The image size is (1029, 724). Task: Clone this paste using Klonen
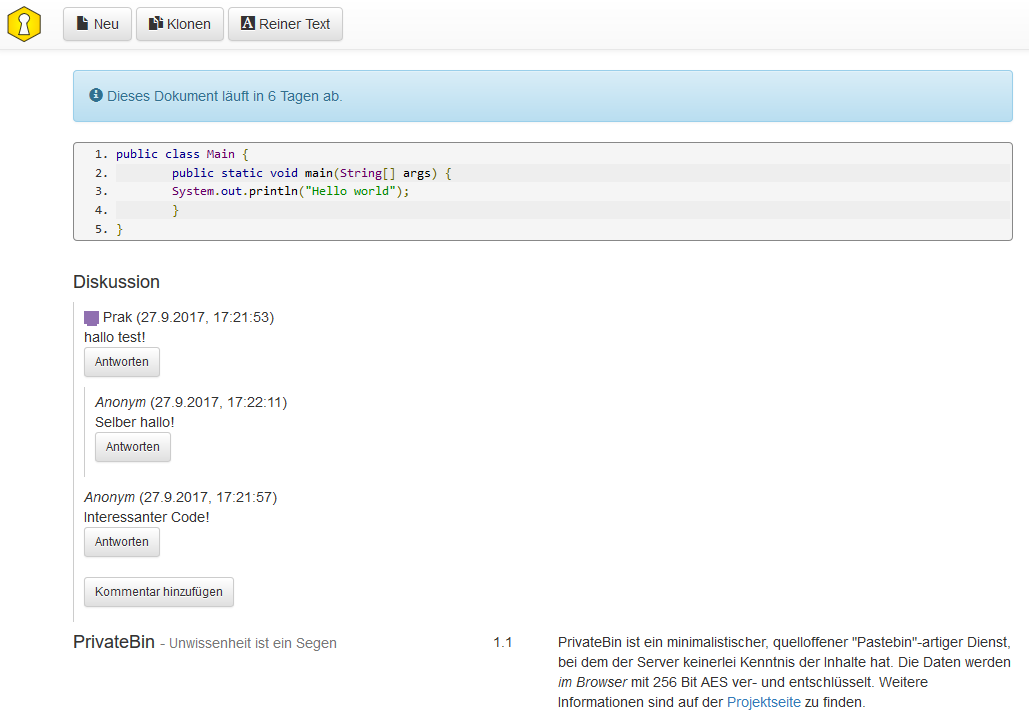coord(180,24)
